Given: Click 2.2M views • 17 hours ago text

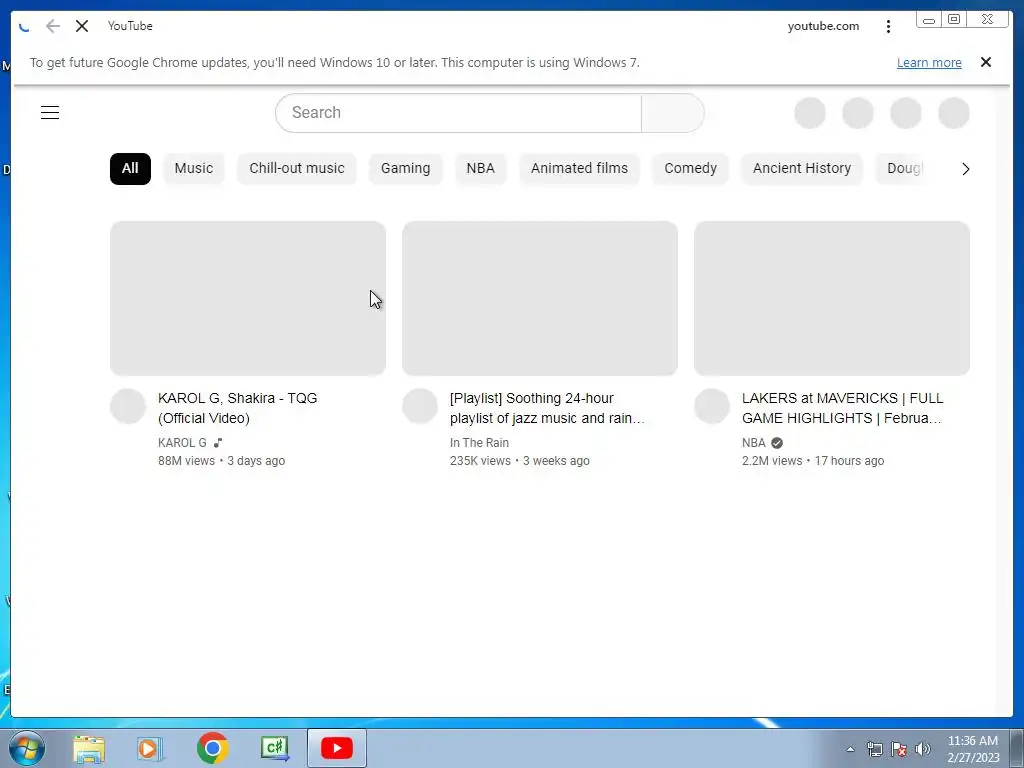Looking at the screenshot, I should 813,461.
